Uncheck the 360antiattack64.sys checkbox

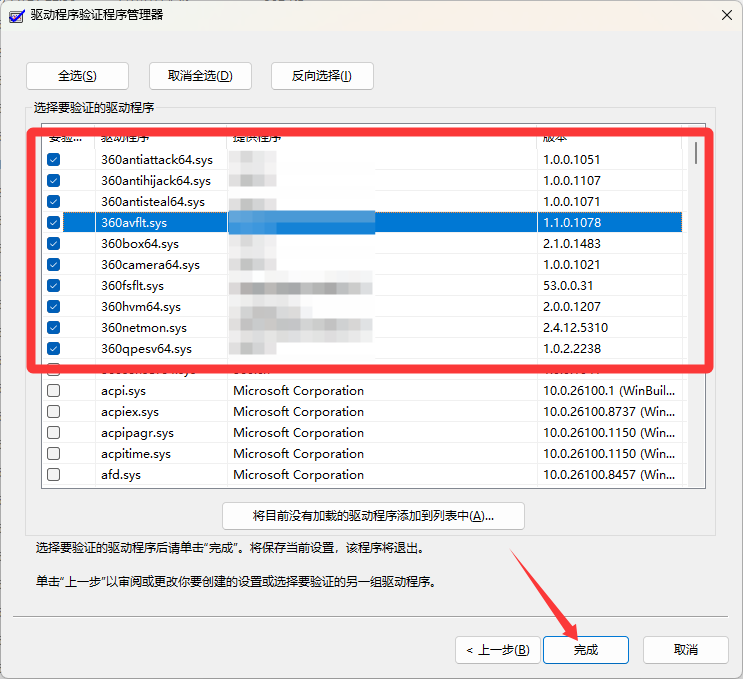point(54,160)
